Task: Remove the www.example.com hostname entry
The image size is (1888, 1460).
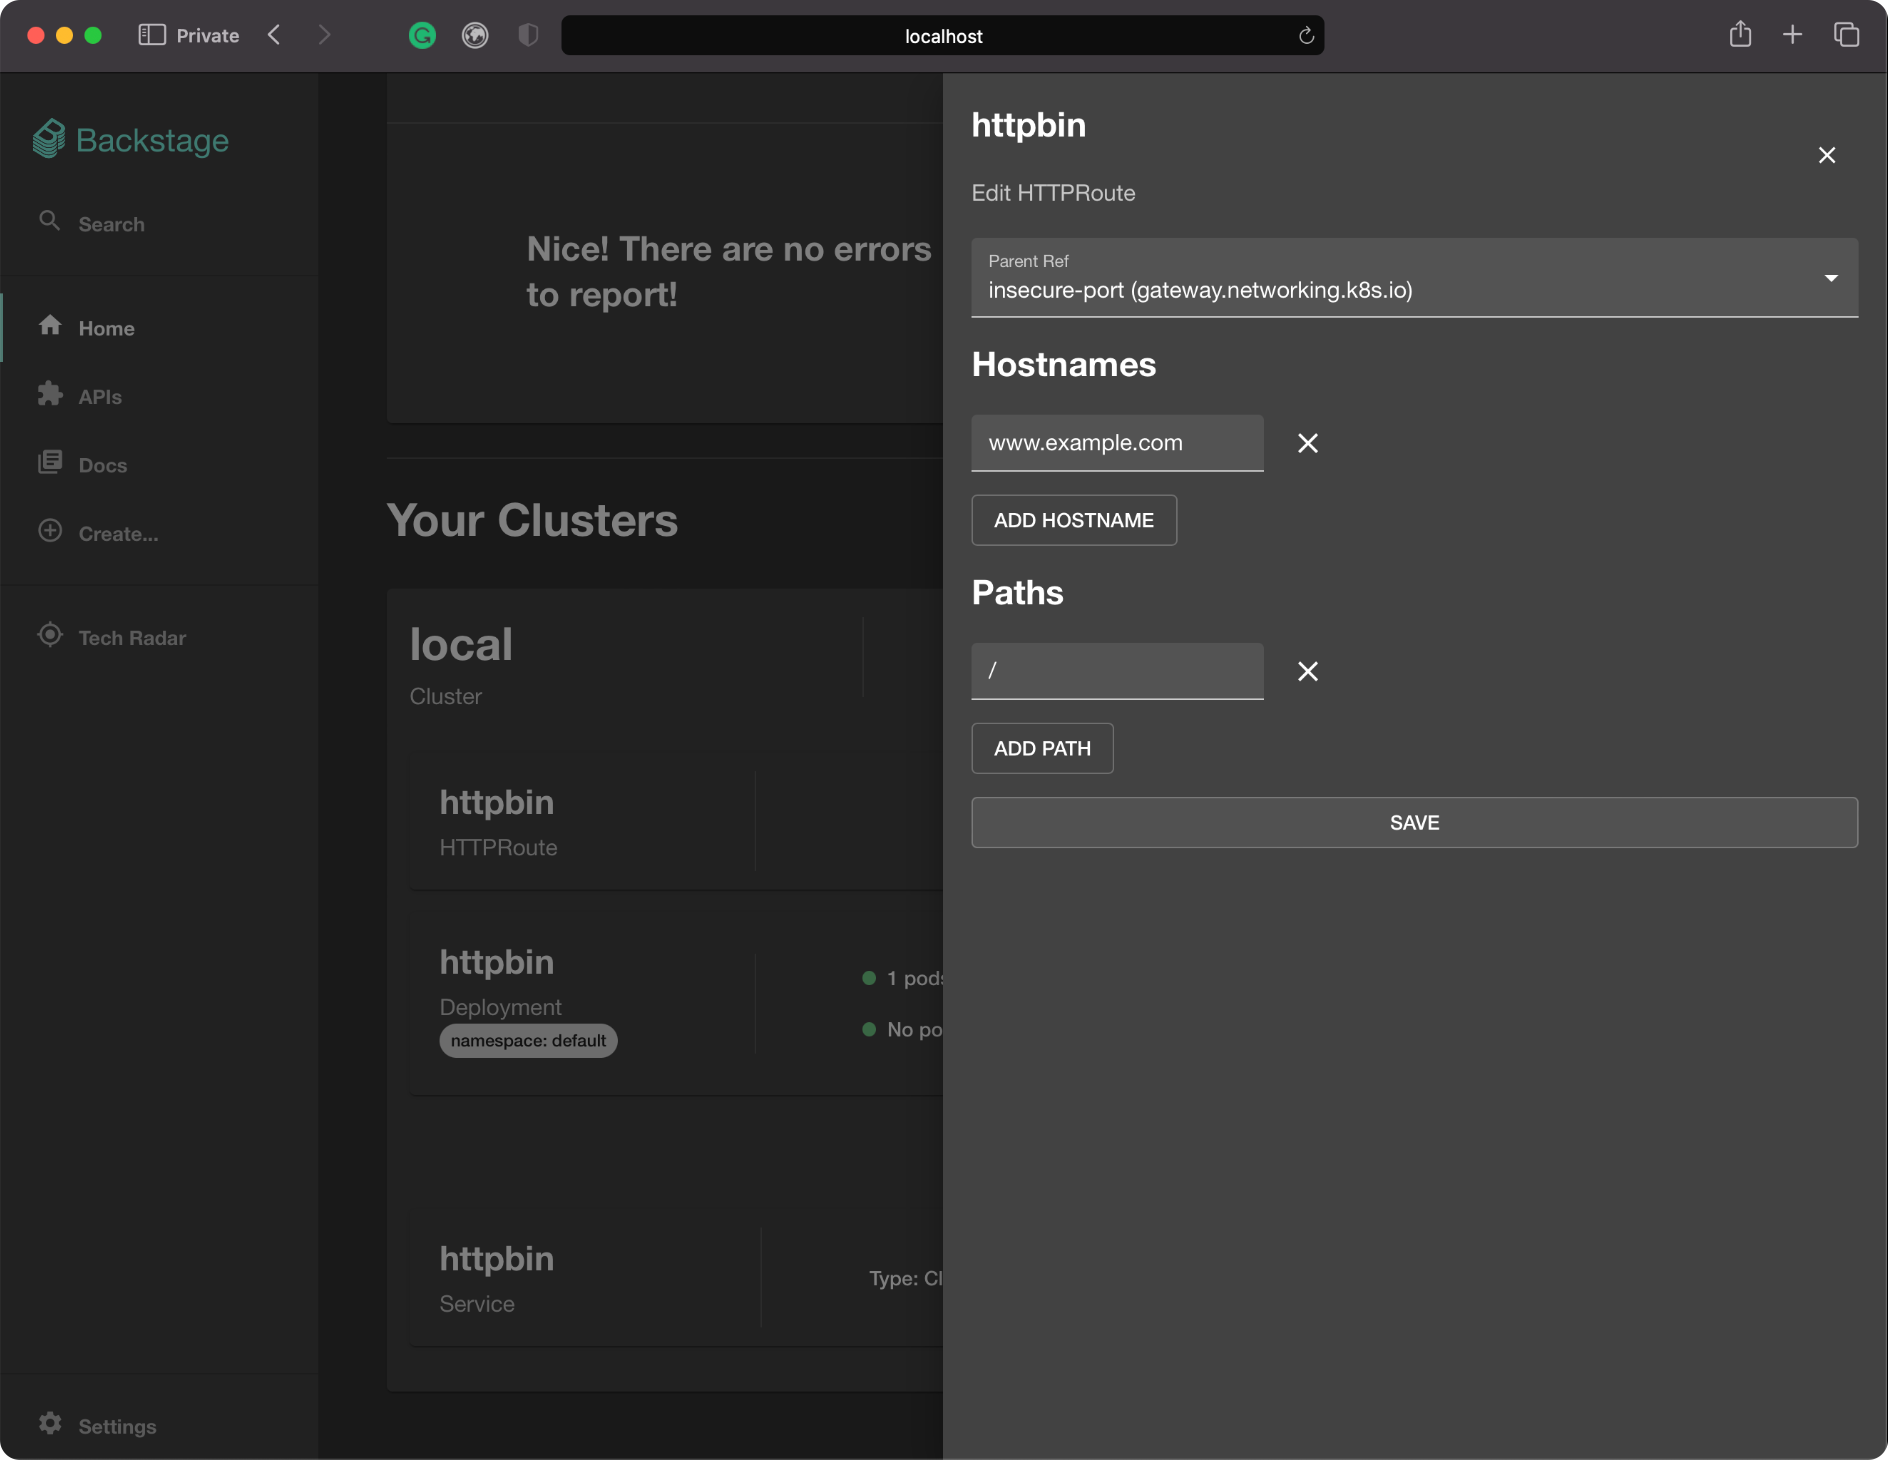Action: coord(1307,443)
